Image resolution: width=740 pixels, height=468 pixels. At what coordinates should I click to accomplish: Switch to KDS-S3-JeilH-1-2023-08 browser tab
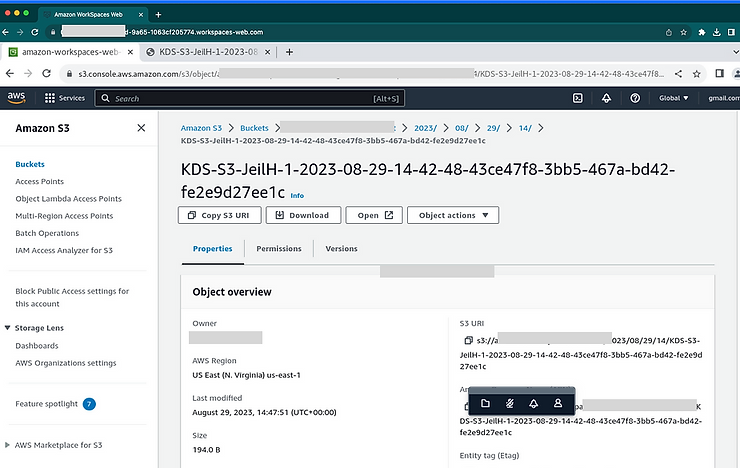click(x=208, y=52)
